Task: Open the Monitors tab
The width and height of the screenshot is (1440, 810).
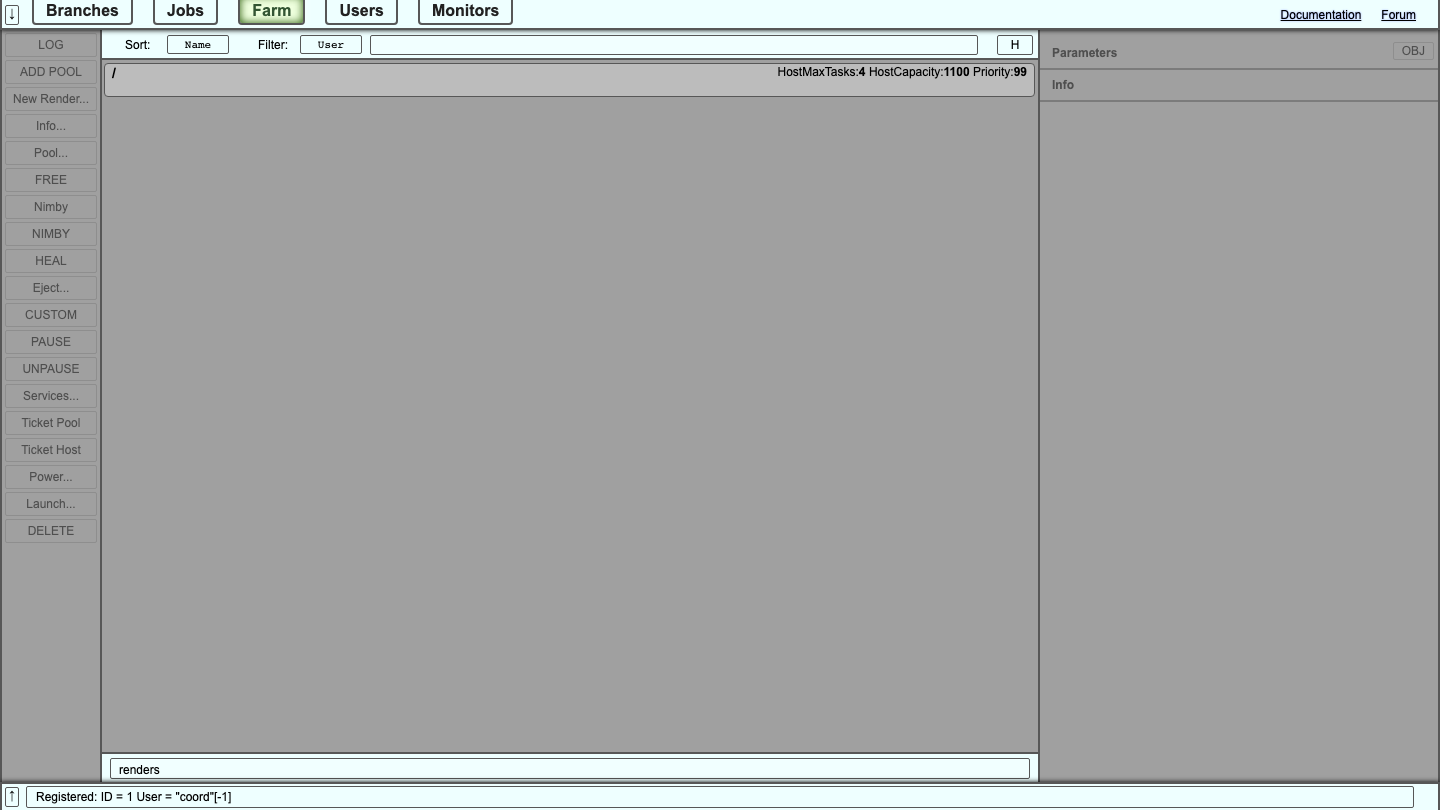Action: [x=465, y=11]
